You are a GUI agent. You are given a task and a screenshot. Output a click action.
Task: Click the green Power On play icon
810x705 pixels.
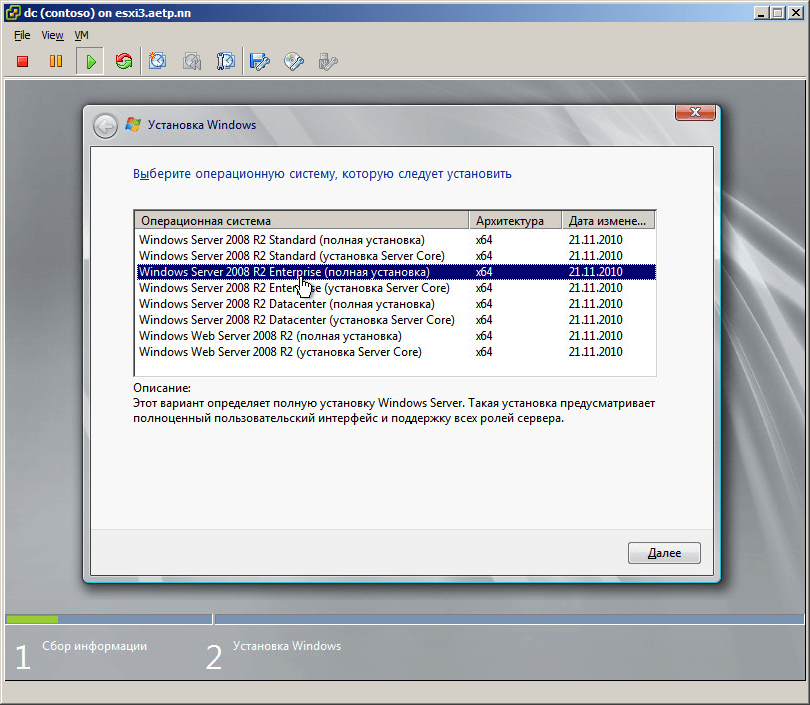pos(90,61)
